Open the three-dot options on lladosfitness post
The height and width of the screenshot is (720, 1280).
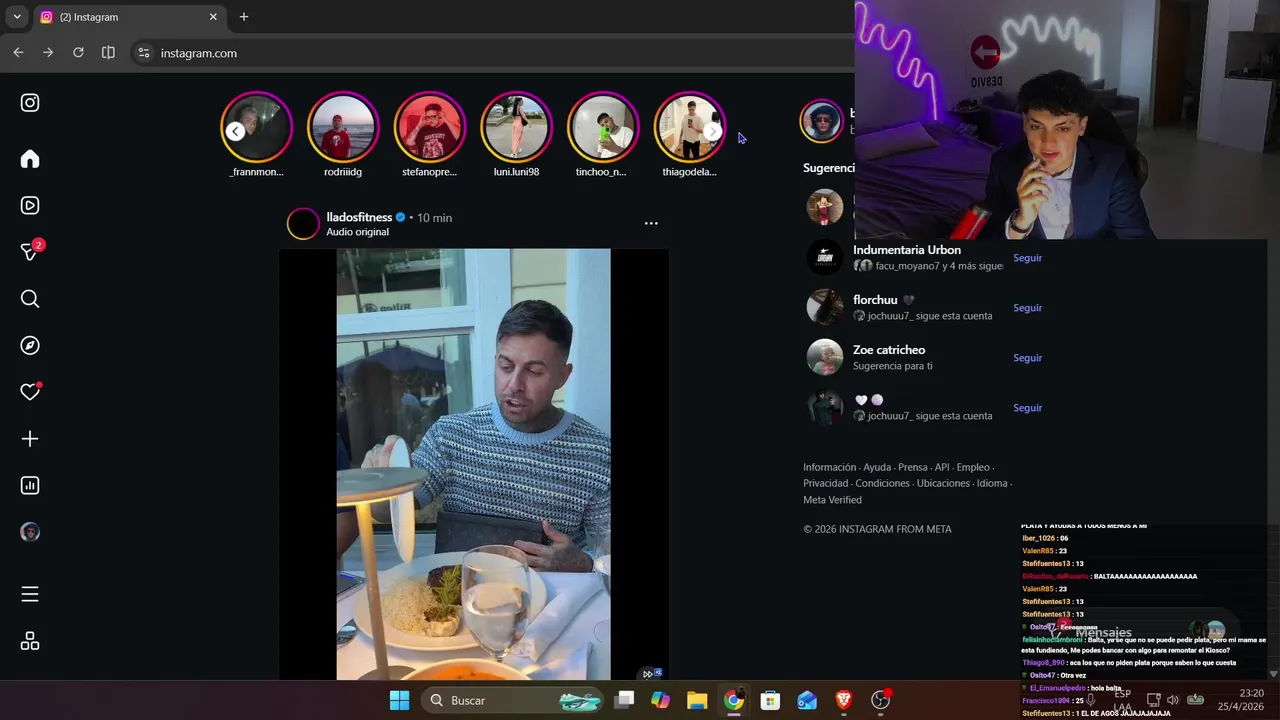651,223
